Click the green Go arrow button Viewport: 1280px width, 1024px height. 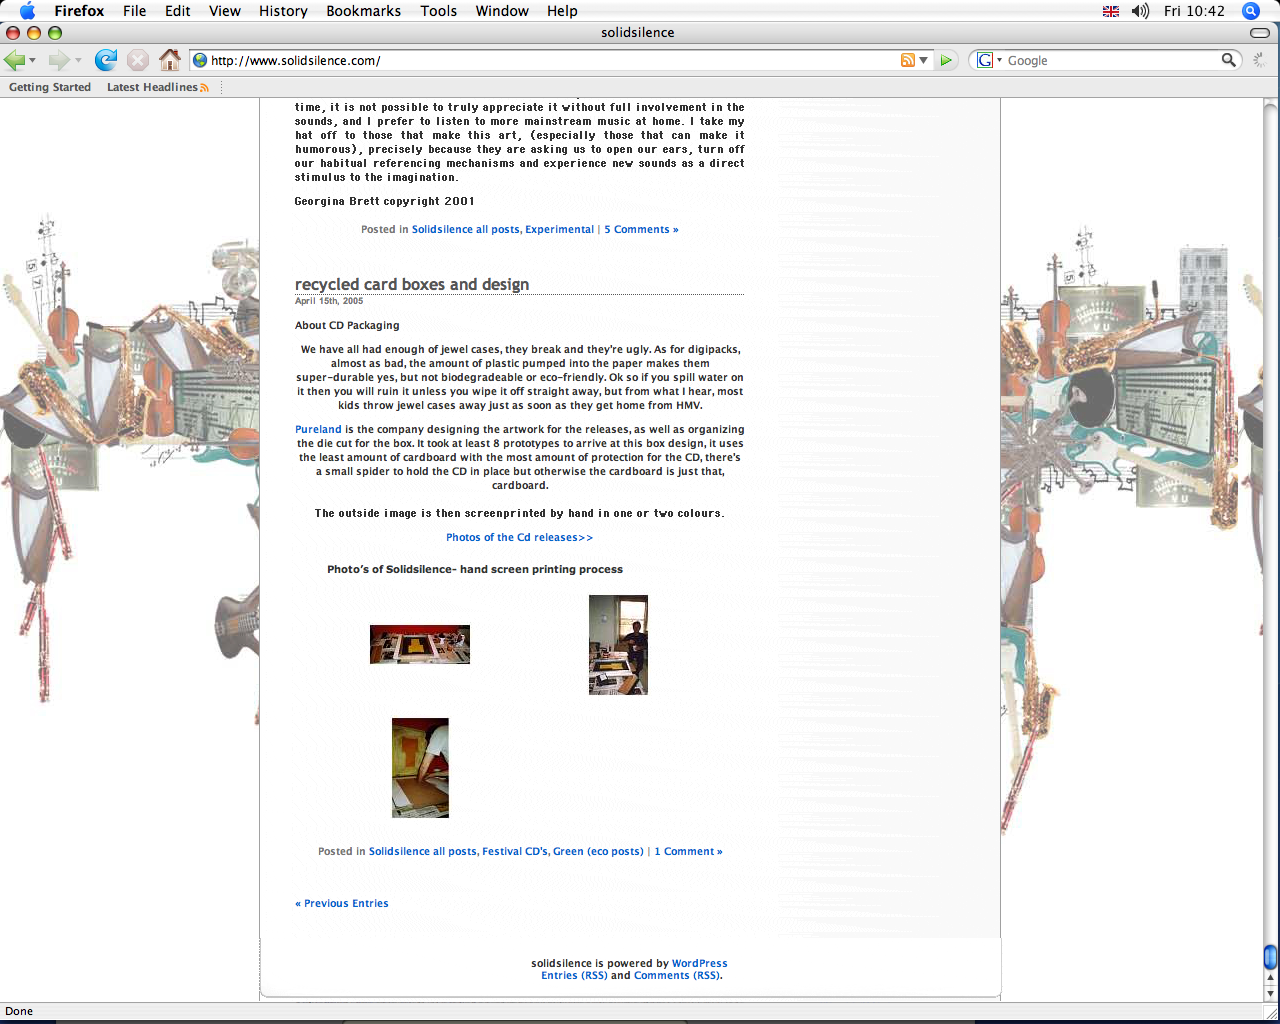946,60
